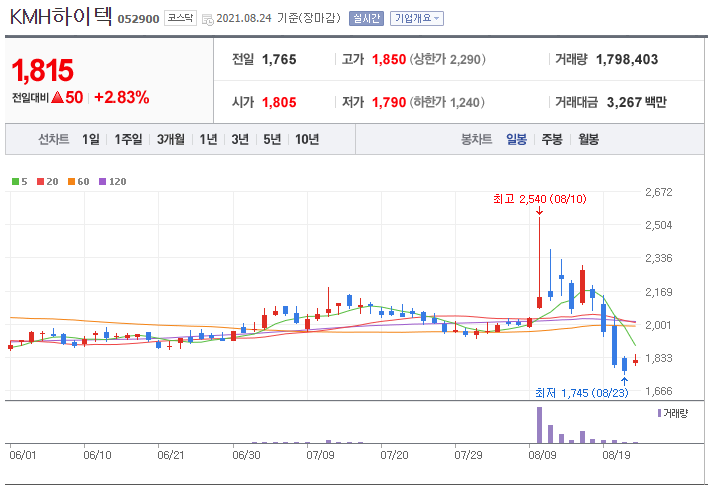Switch to 주봉 candle chart
Image resolution: width=708 pixels, height=485 pixels.
click(x=552, y=139)
